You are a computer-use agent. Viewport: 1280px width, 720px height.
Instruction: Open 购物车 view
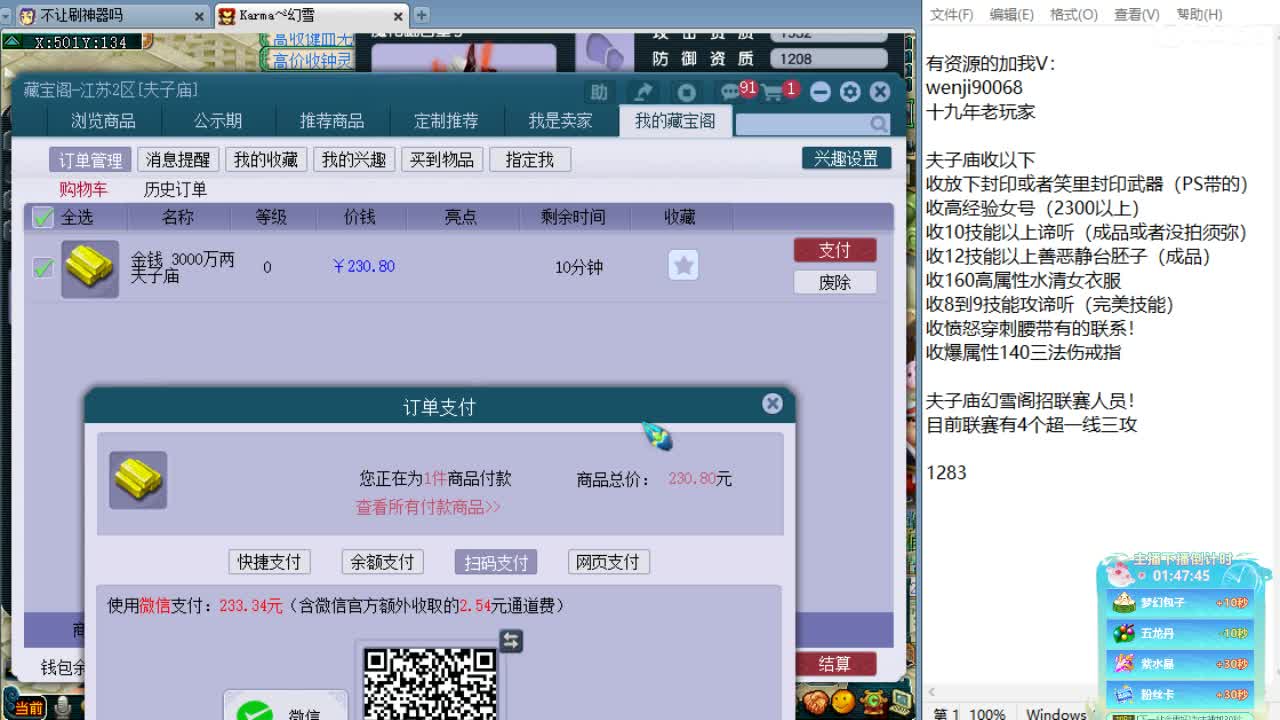tap(83, 189)
